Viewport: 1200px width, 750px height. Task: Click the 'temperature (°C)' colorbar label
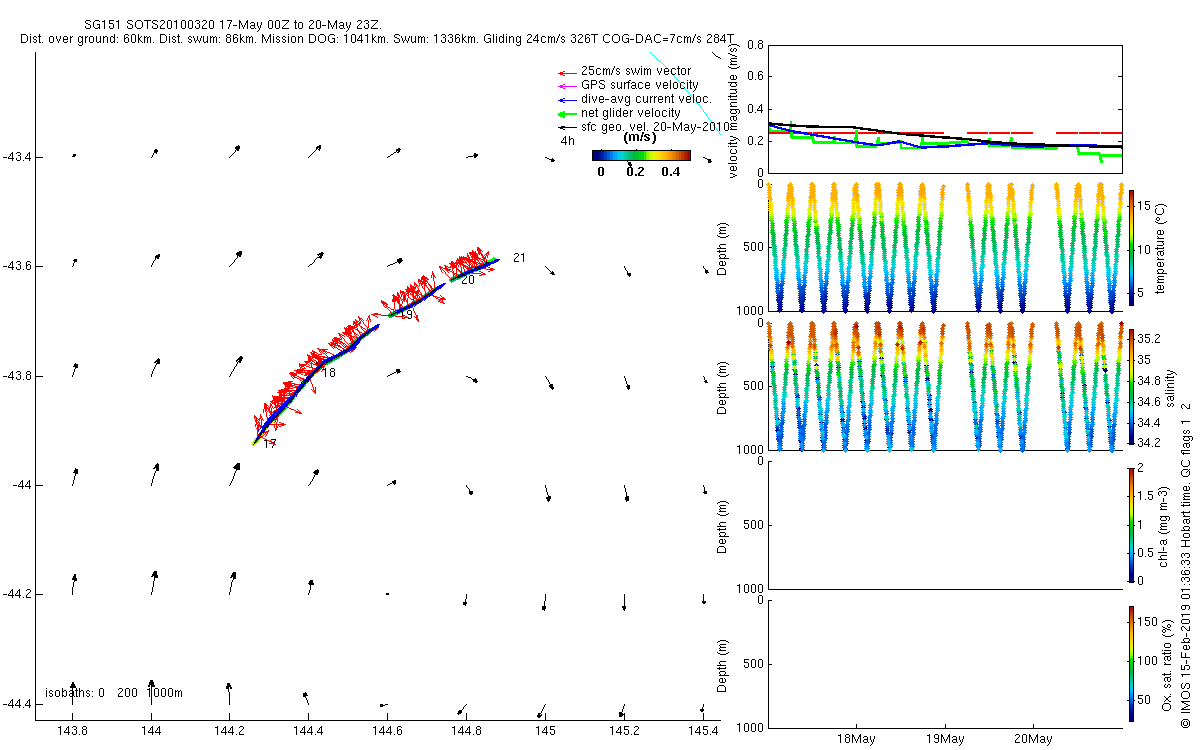(x=1162, y=247)
